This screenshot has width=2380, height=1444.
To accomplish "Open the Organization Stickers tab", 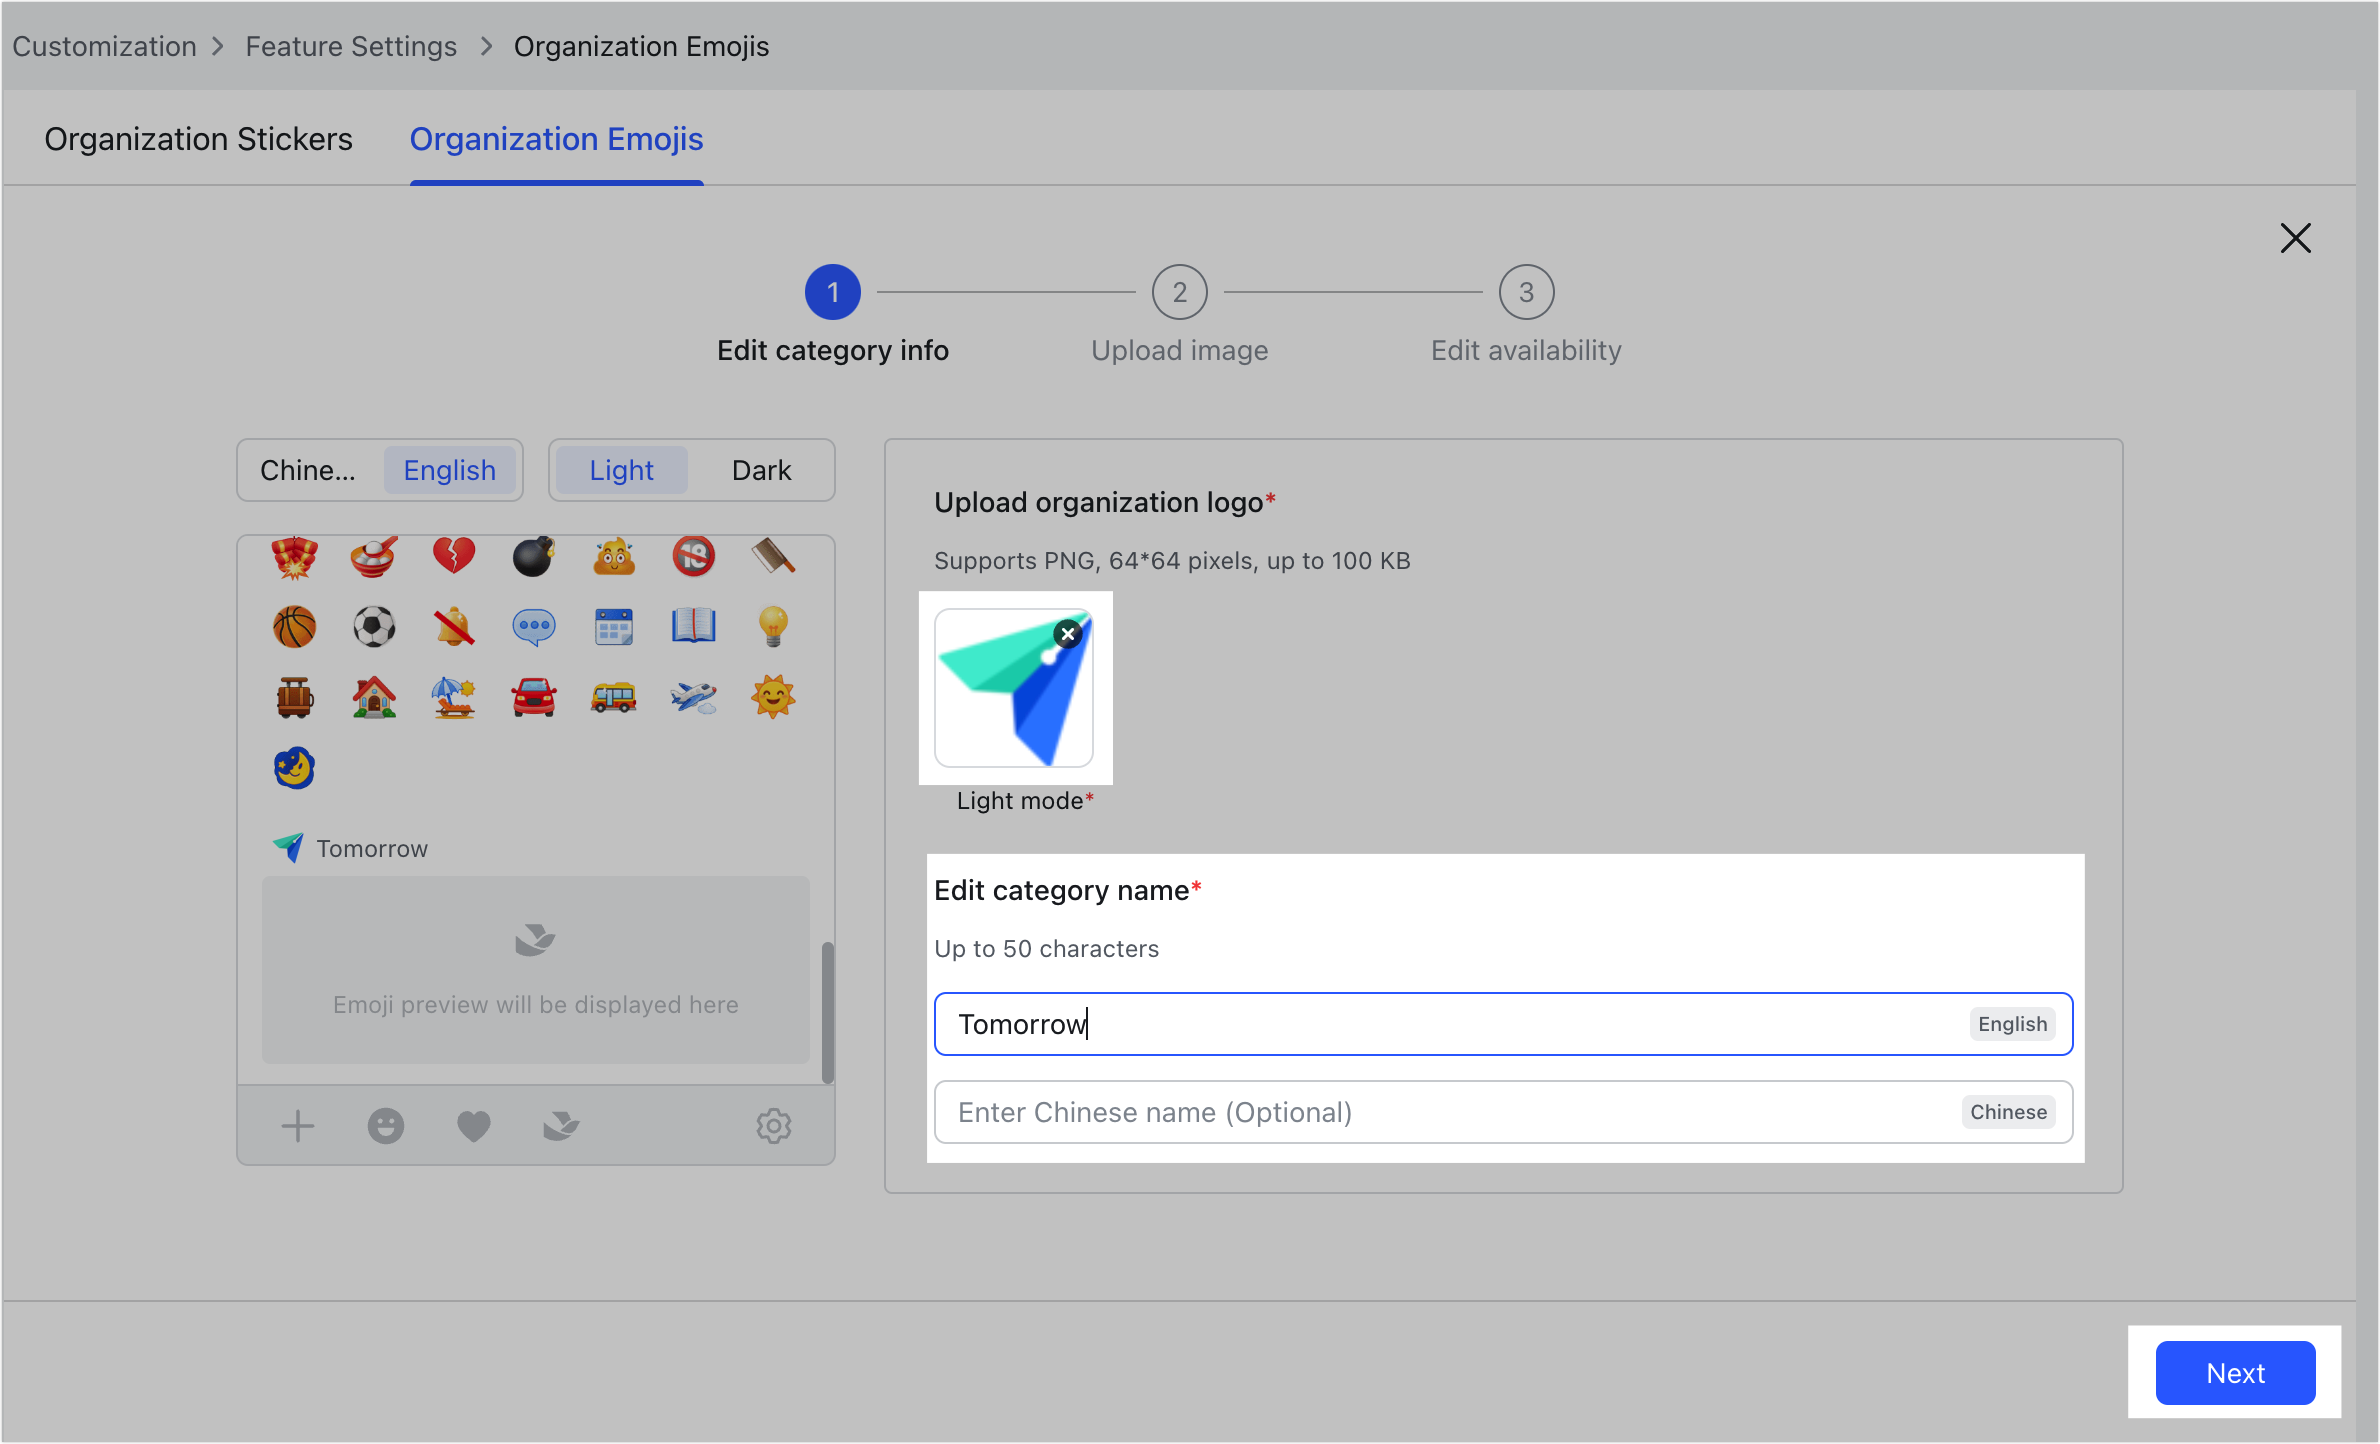I will 198,139.
